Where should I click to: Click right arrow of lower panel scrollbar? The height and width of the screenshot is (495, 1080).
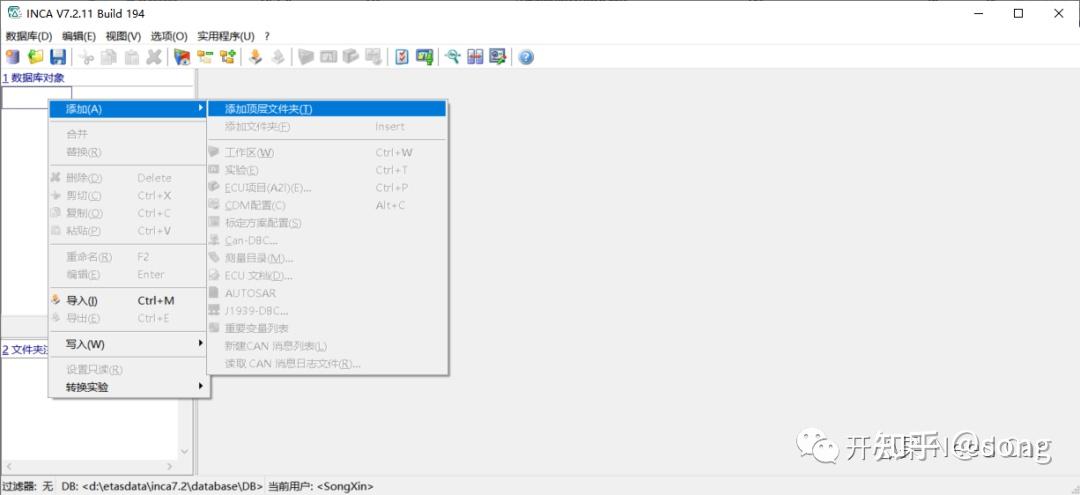click(x=169, y=466)
